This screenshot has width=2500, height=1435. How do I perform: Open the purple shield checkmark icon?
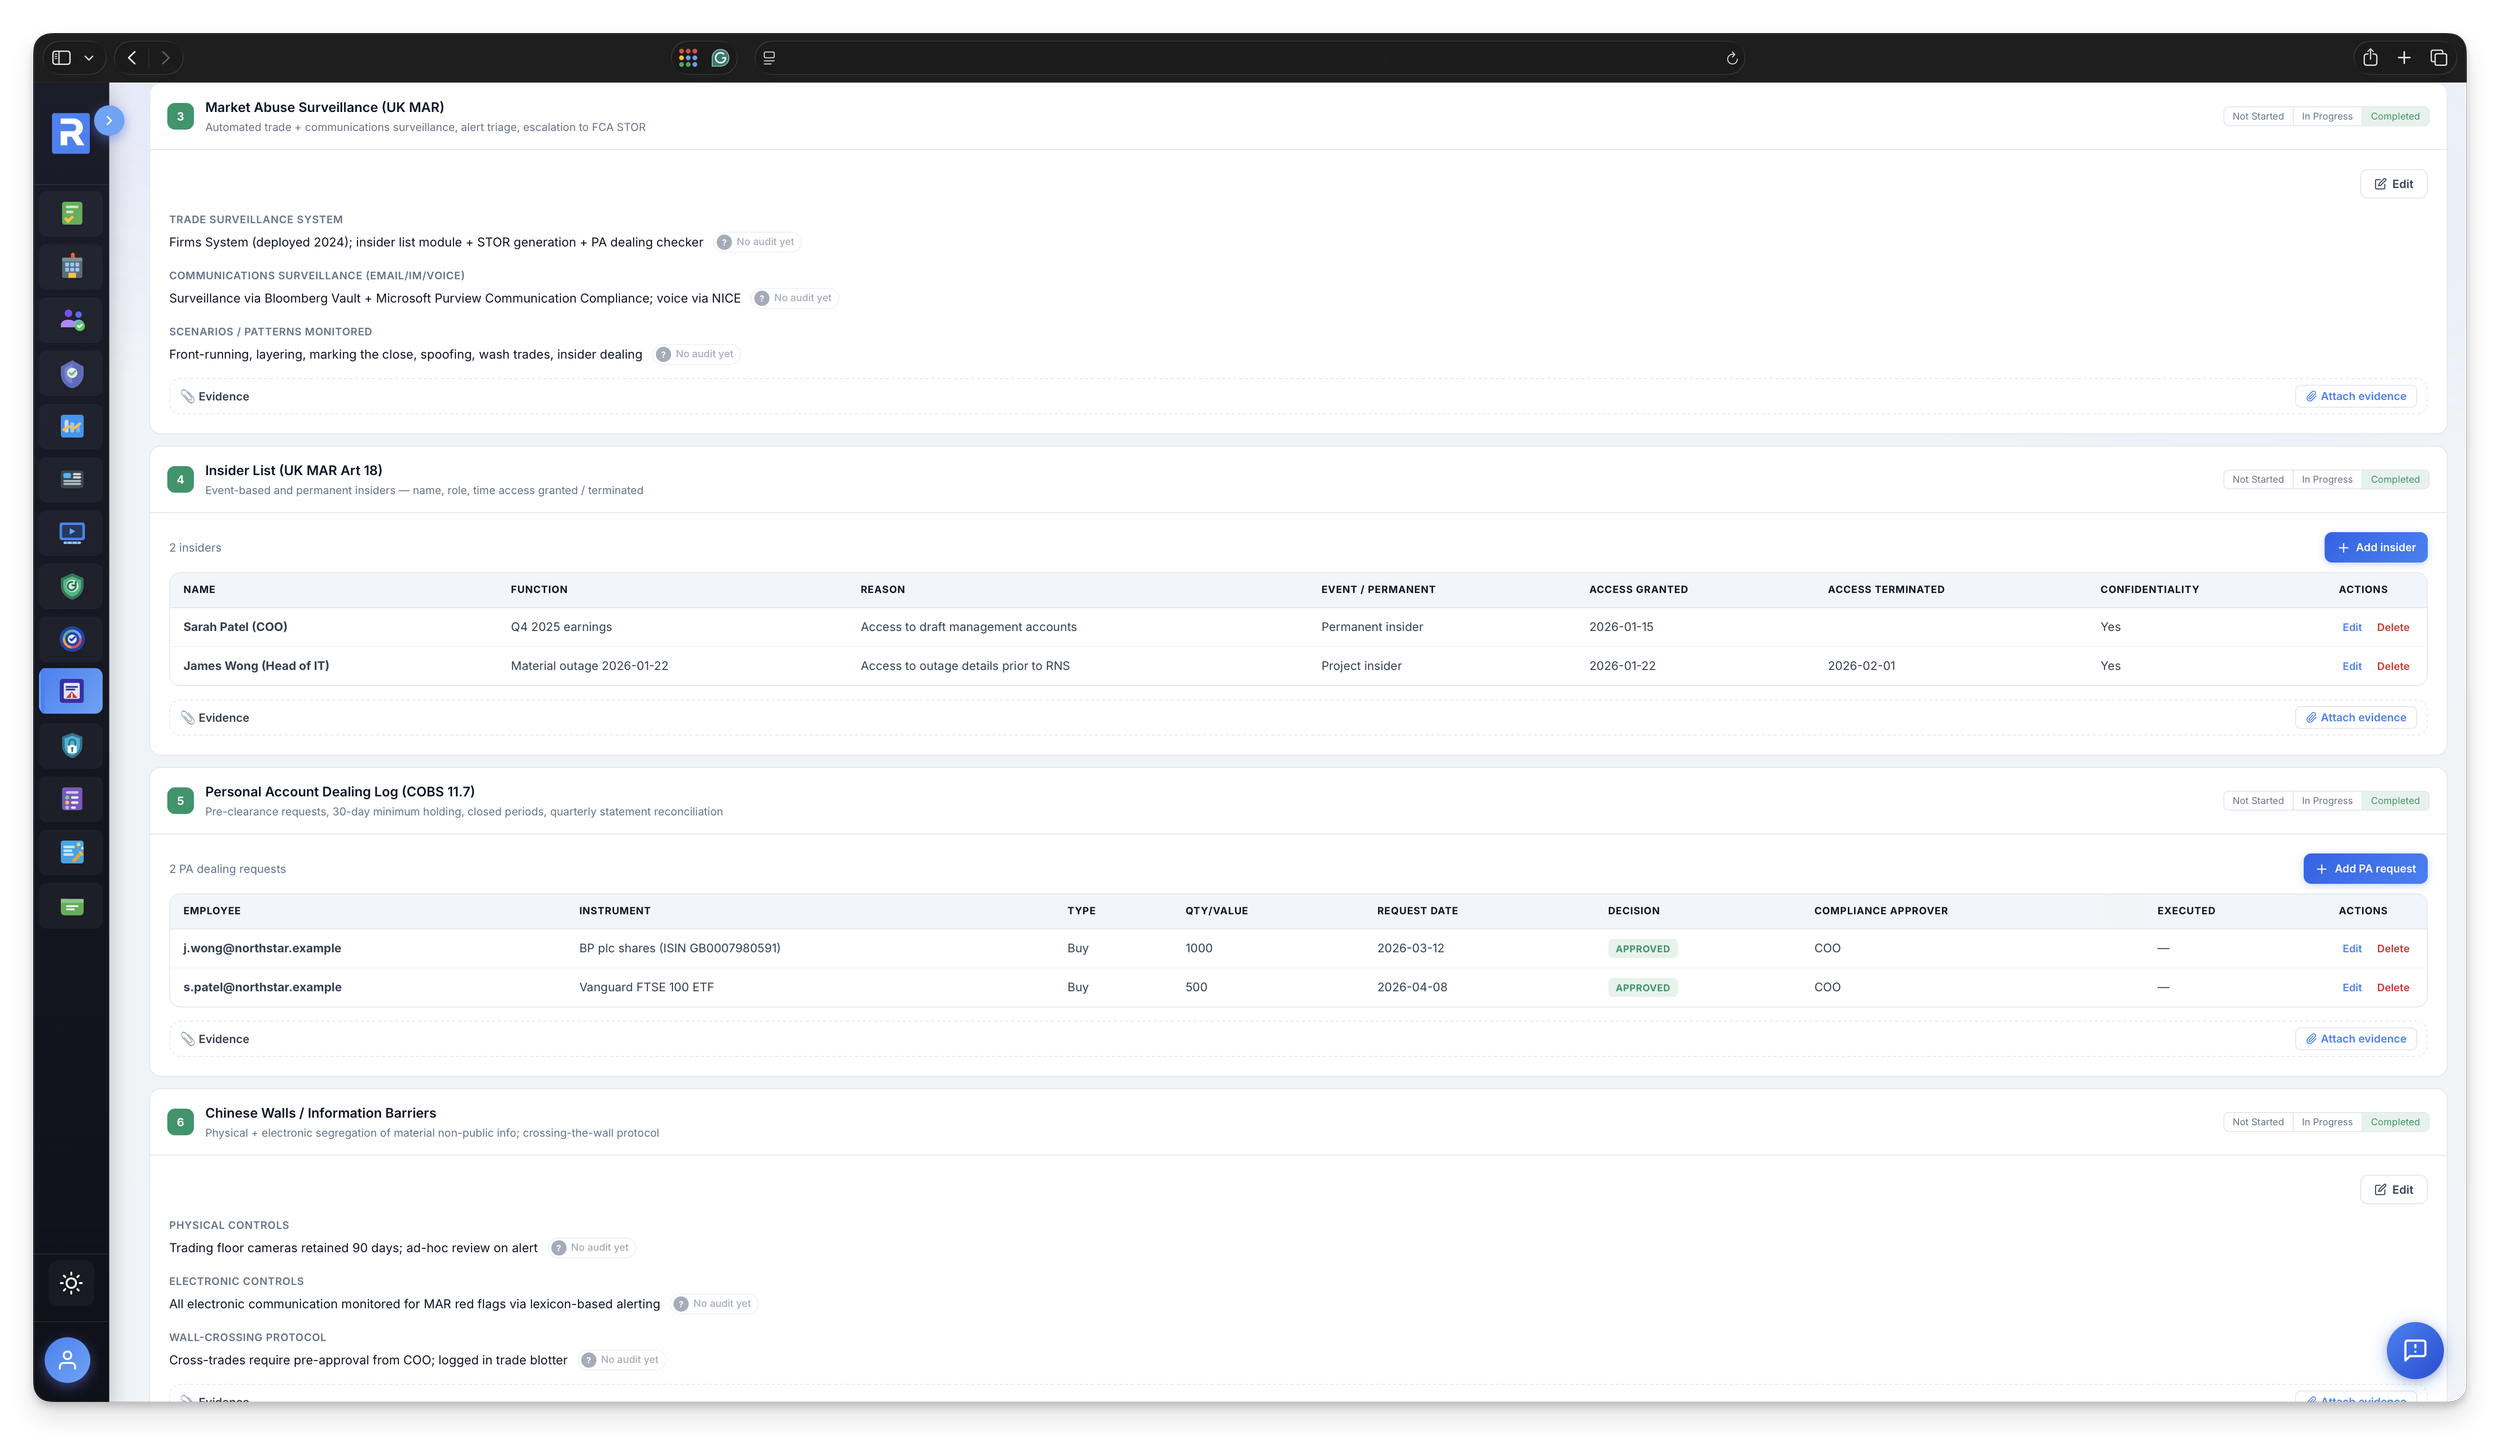(x=71, y=373)
